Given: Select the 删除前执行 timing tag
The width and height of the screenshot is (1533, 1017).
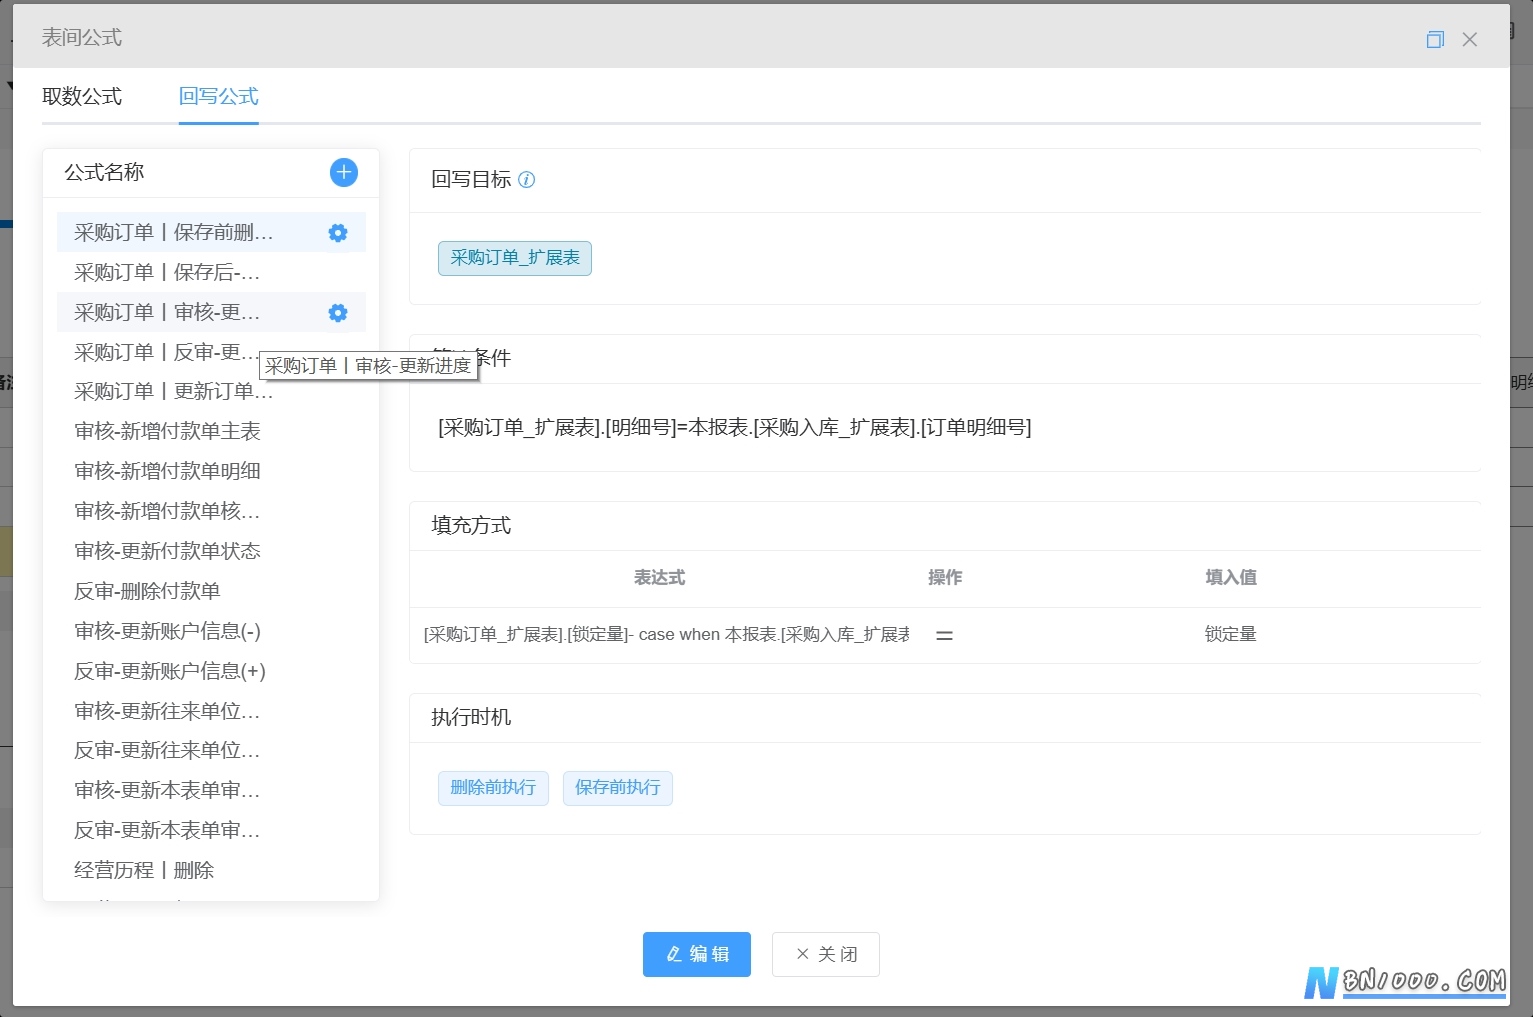Looking at the screenshot, I should pos(493,788).
